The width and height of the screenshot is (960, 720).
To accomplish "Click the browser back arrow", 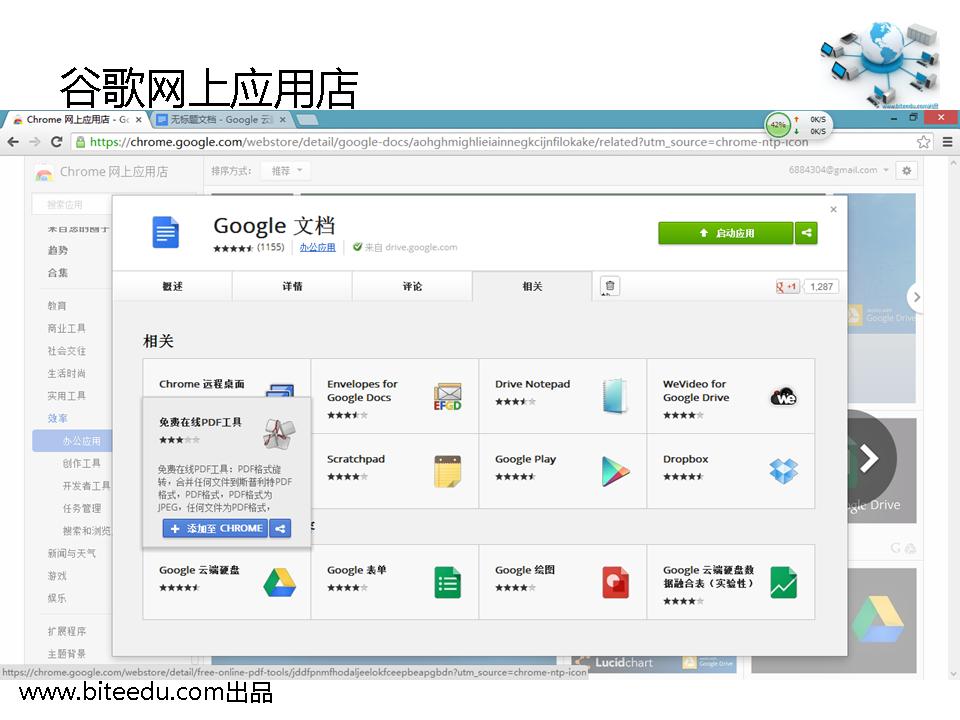I will 13,142.
